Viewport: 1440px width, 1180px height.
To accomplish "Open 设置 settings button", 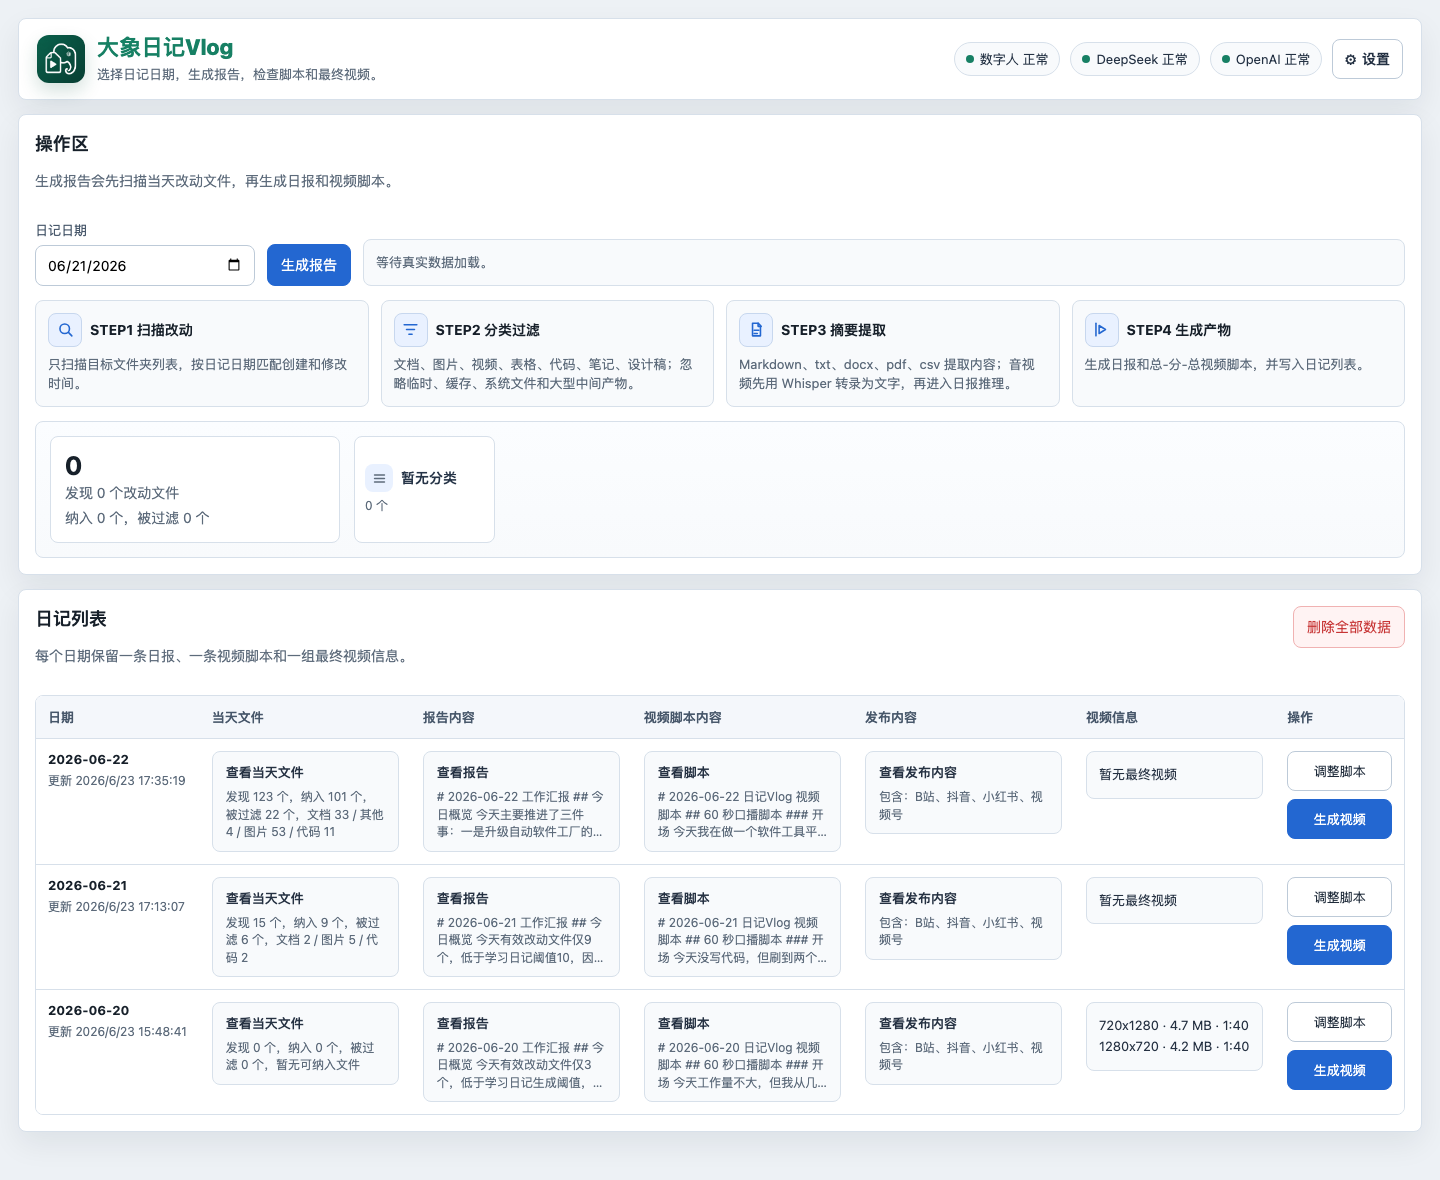I will tap(1367, 59).
